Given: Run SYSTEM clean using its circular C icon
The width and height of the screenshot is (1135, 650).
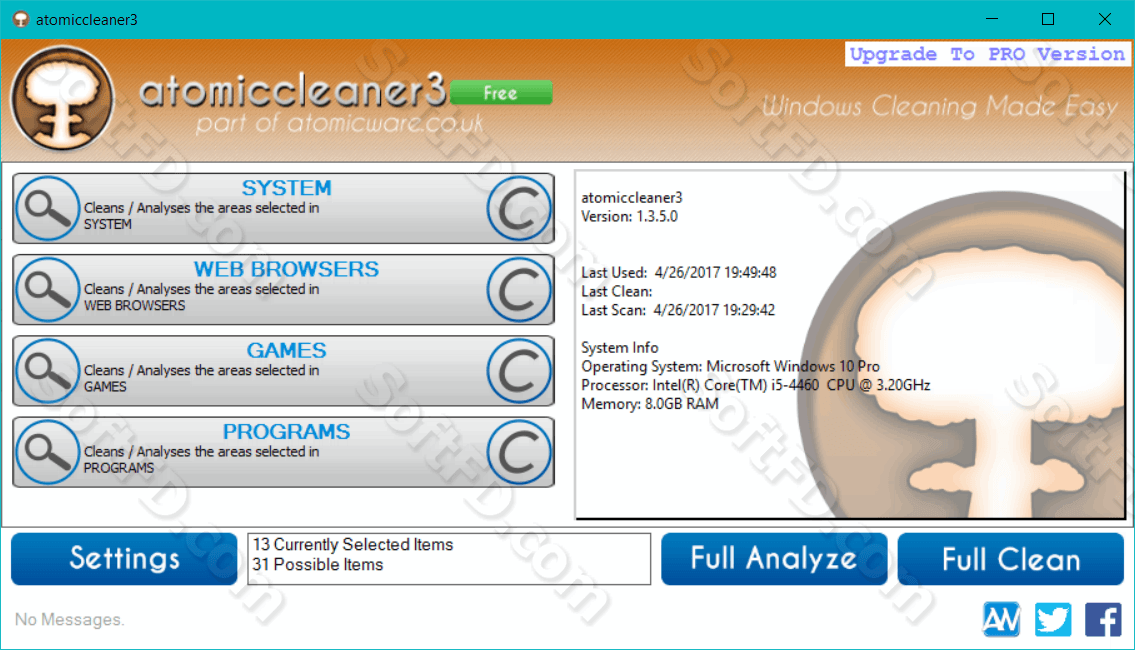Looking at the screenshot, I should [x=519, y=208].
